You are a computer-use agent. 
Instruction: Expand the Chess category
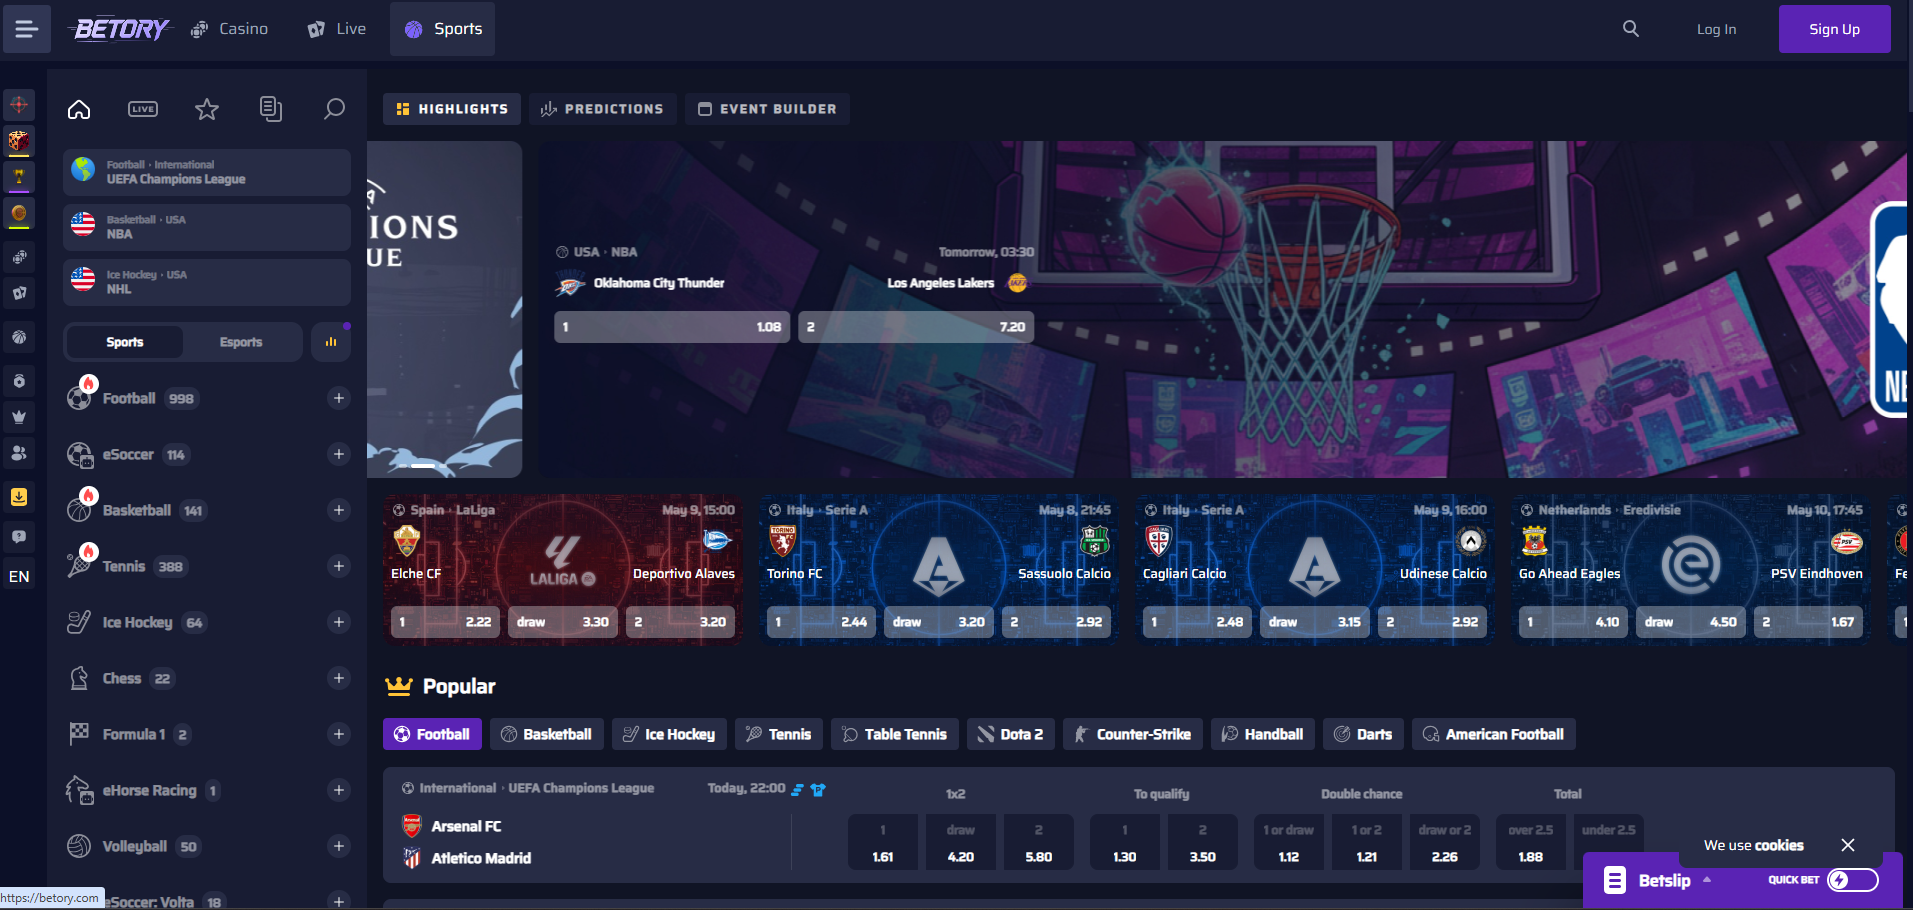339,678
